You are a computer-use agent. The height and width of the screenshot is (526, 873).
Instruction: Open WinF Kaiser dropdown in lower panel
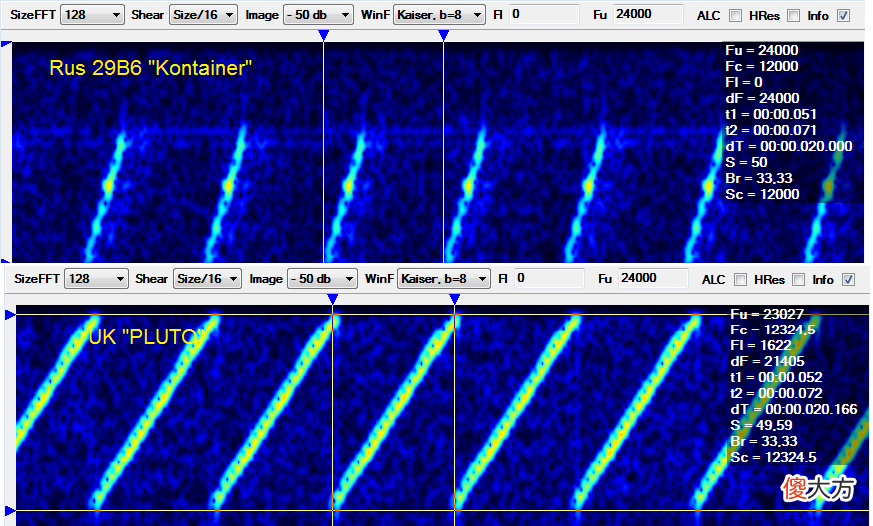[x=444, y=279]
